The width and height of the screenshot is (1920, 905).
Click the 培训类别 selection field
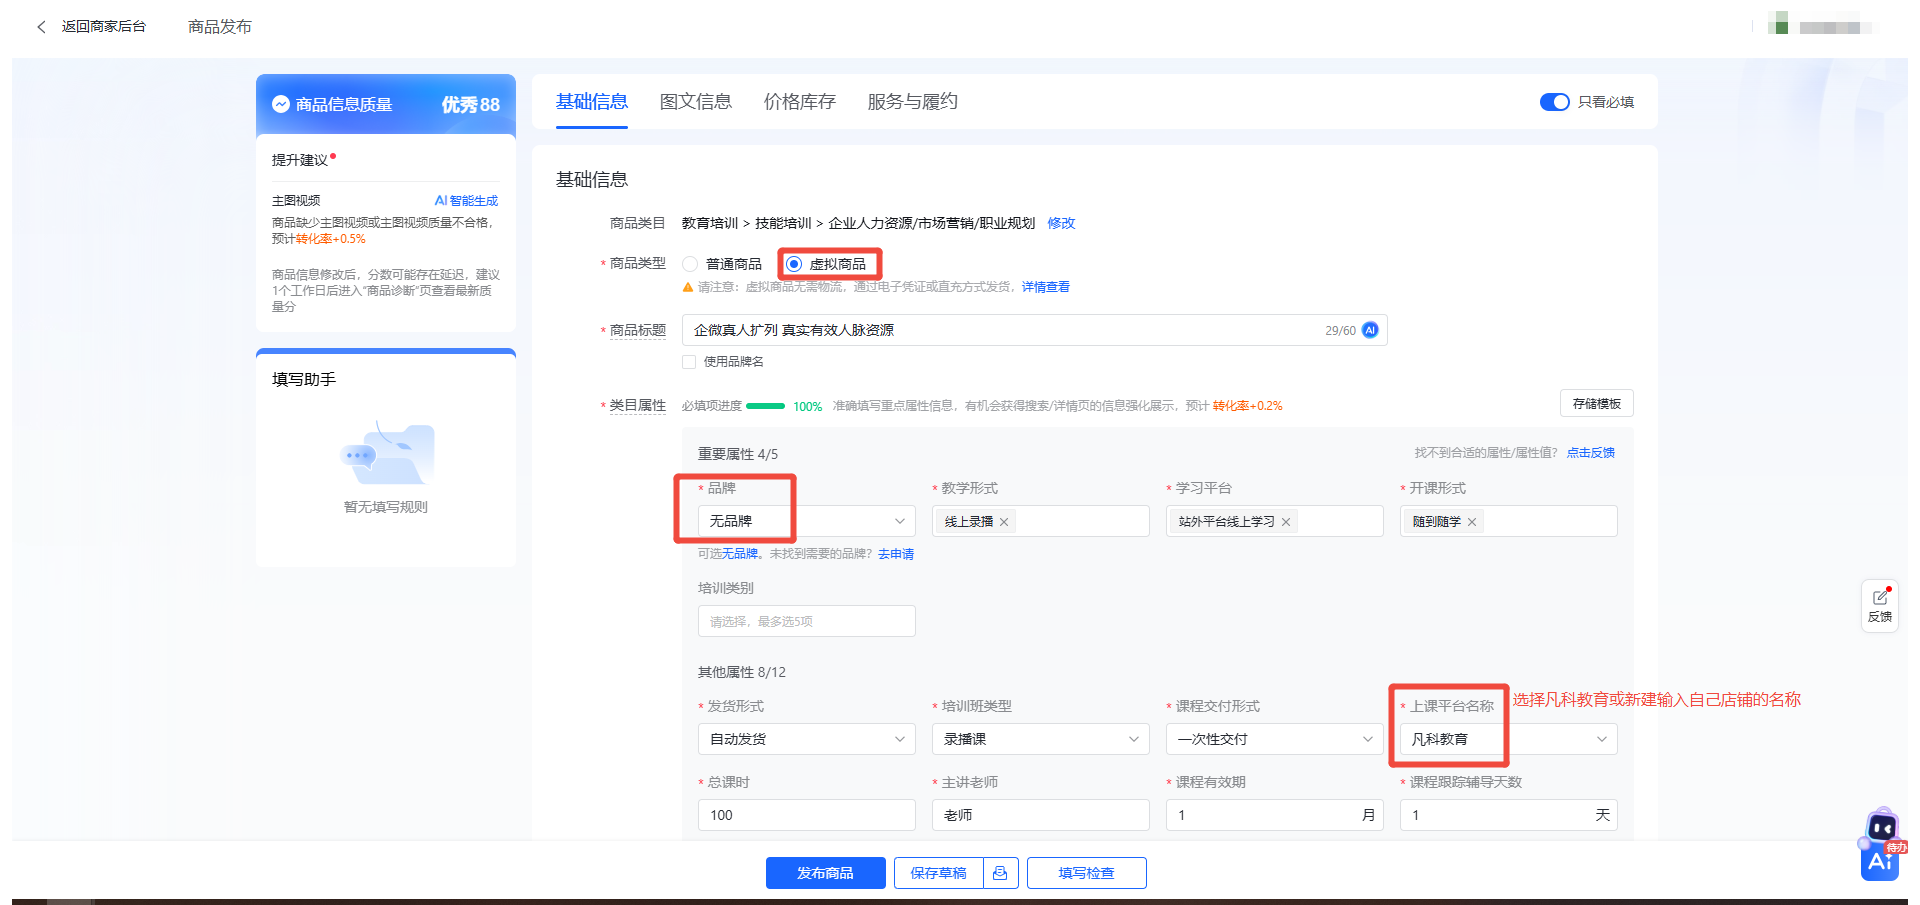pos(806,621)
